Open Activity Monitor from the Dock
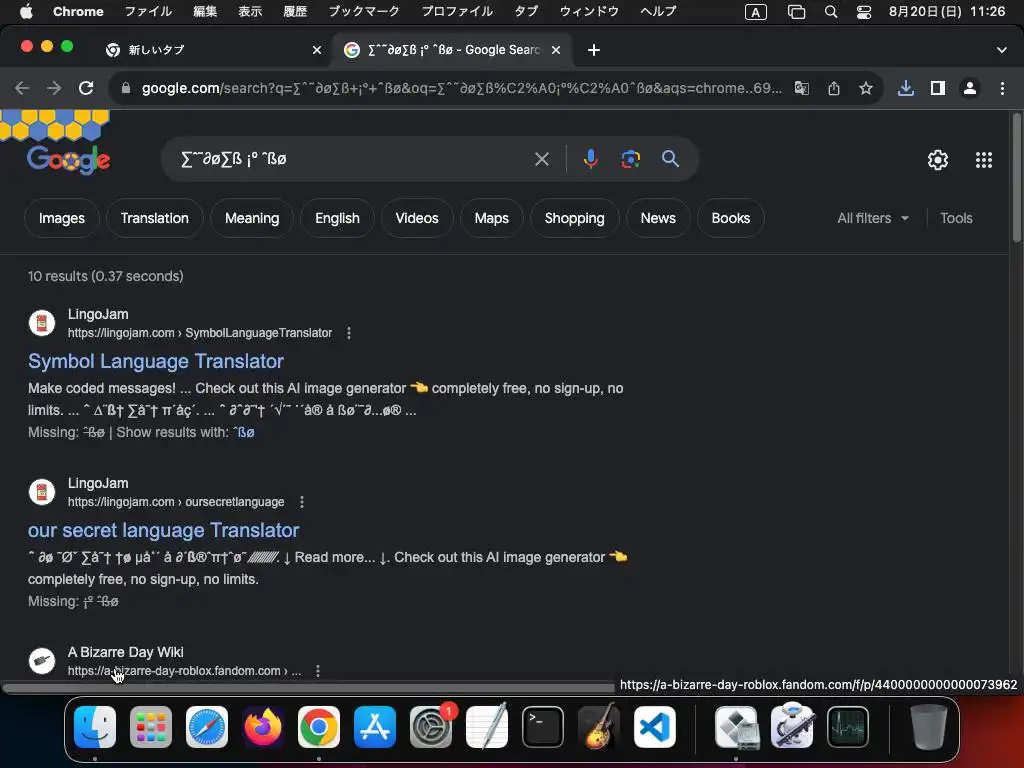 848,727
